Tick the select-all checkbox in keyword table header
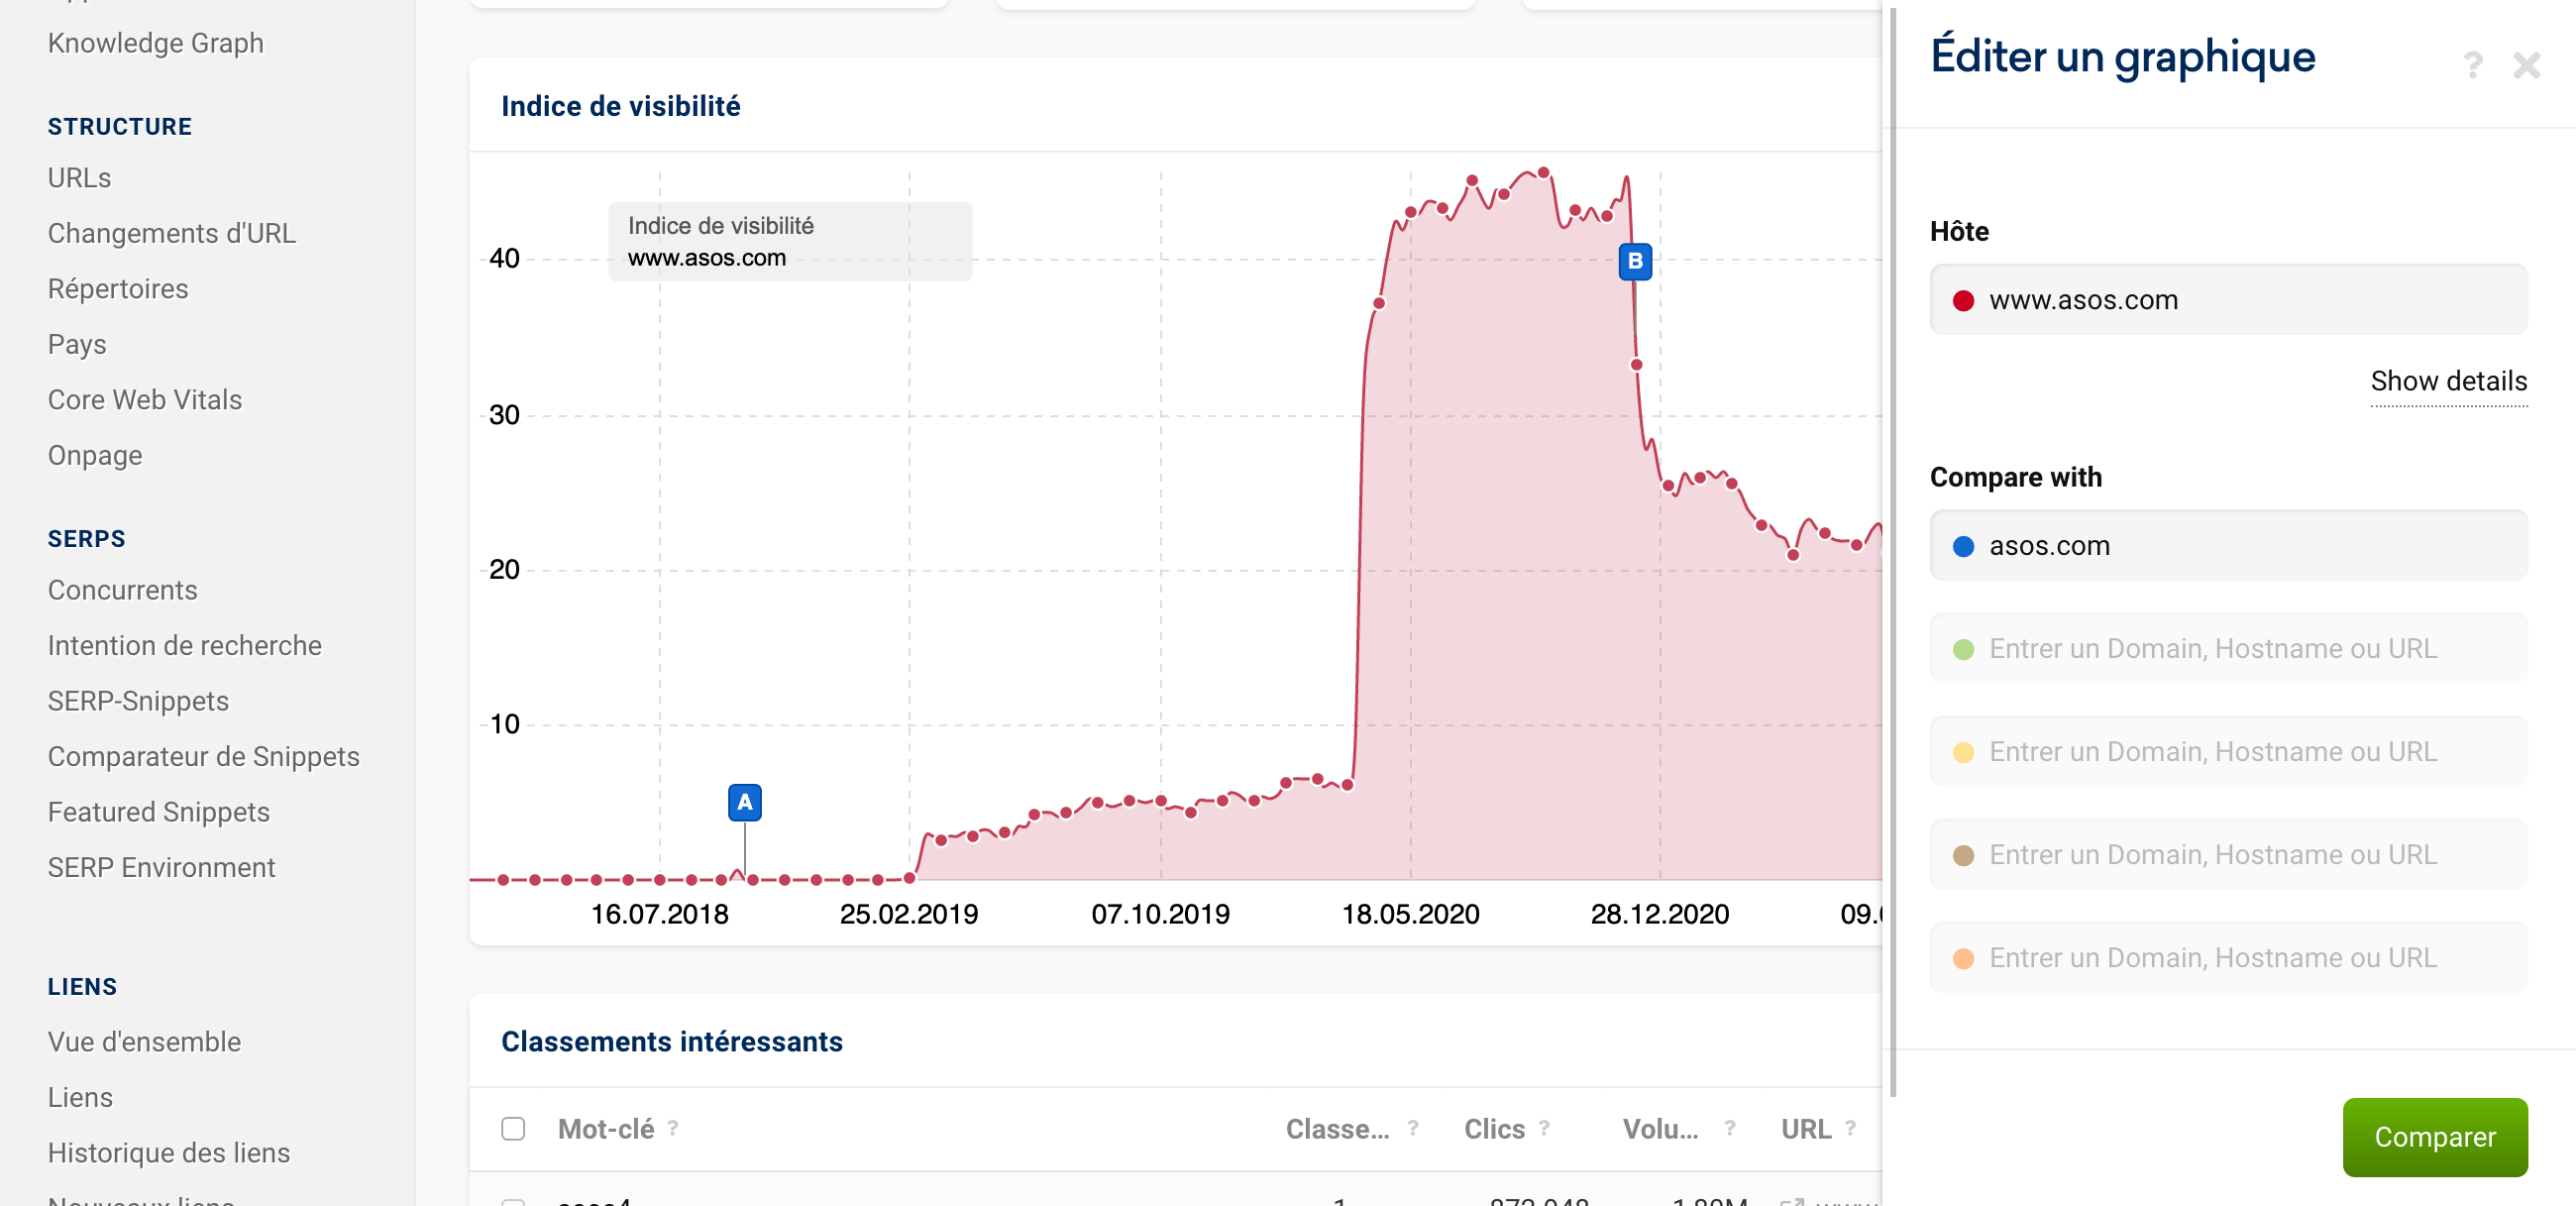This screenshot has height=1206, width=2576. pos(513,1129)
